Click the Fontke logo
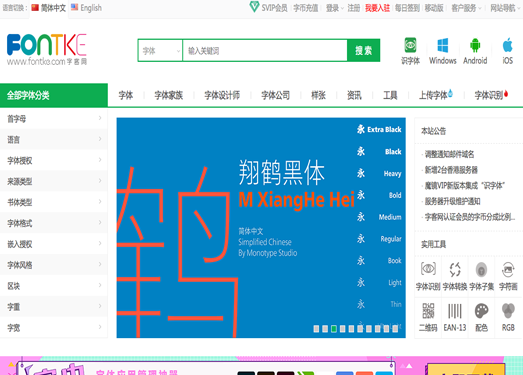Screen dimensions: 523x375 point(47,49)
